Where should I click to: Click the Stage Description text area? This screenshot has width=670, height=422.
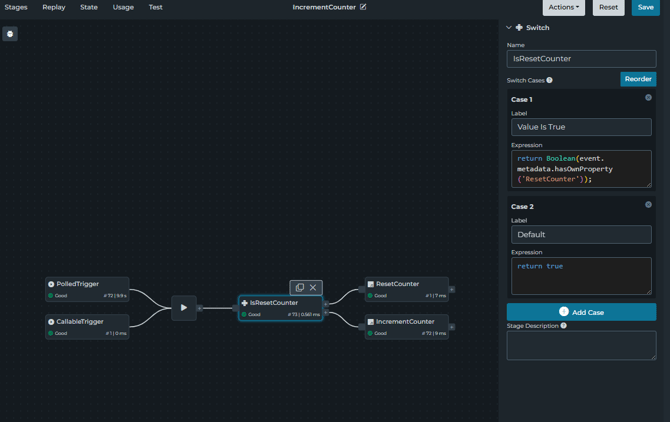pos(581,345)
